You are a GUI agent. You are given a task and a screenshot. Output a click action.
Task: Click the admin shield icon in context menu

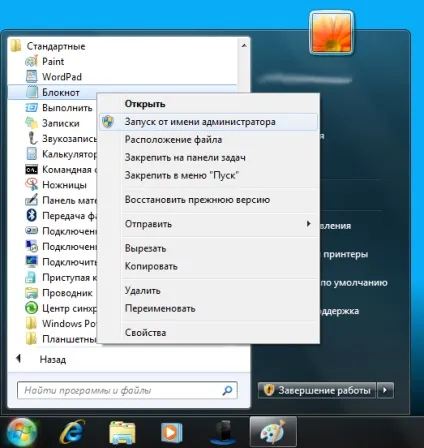click(108, 122)
